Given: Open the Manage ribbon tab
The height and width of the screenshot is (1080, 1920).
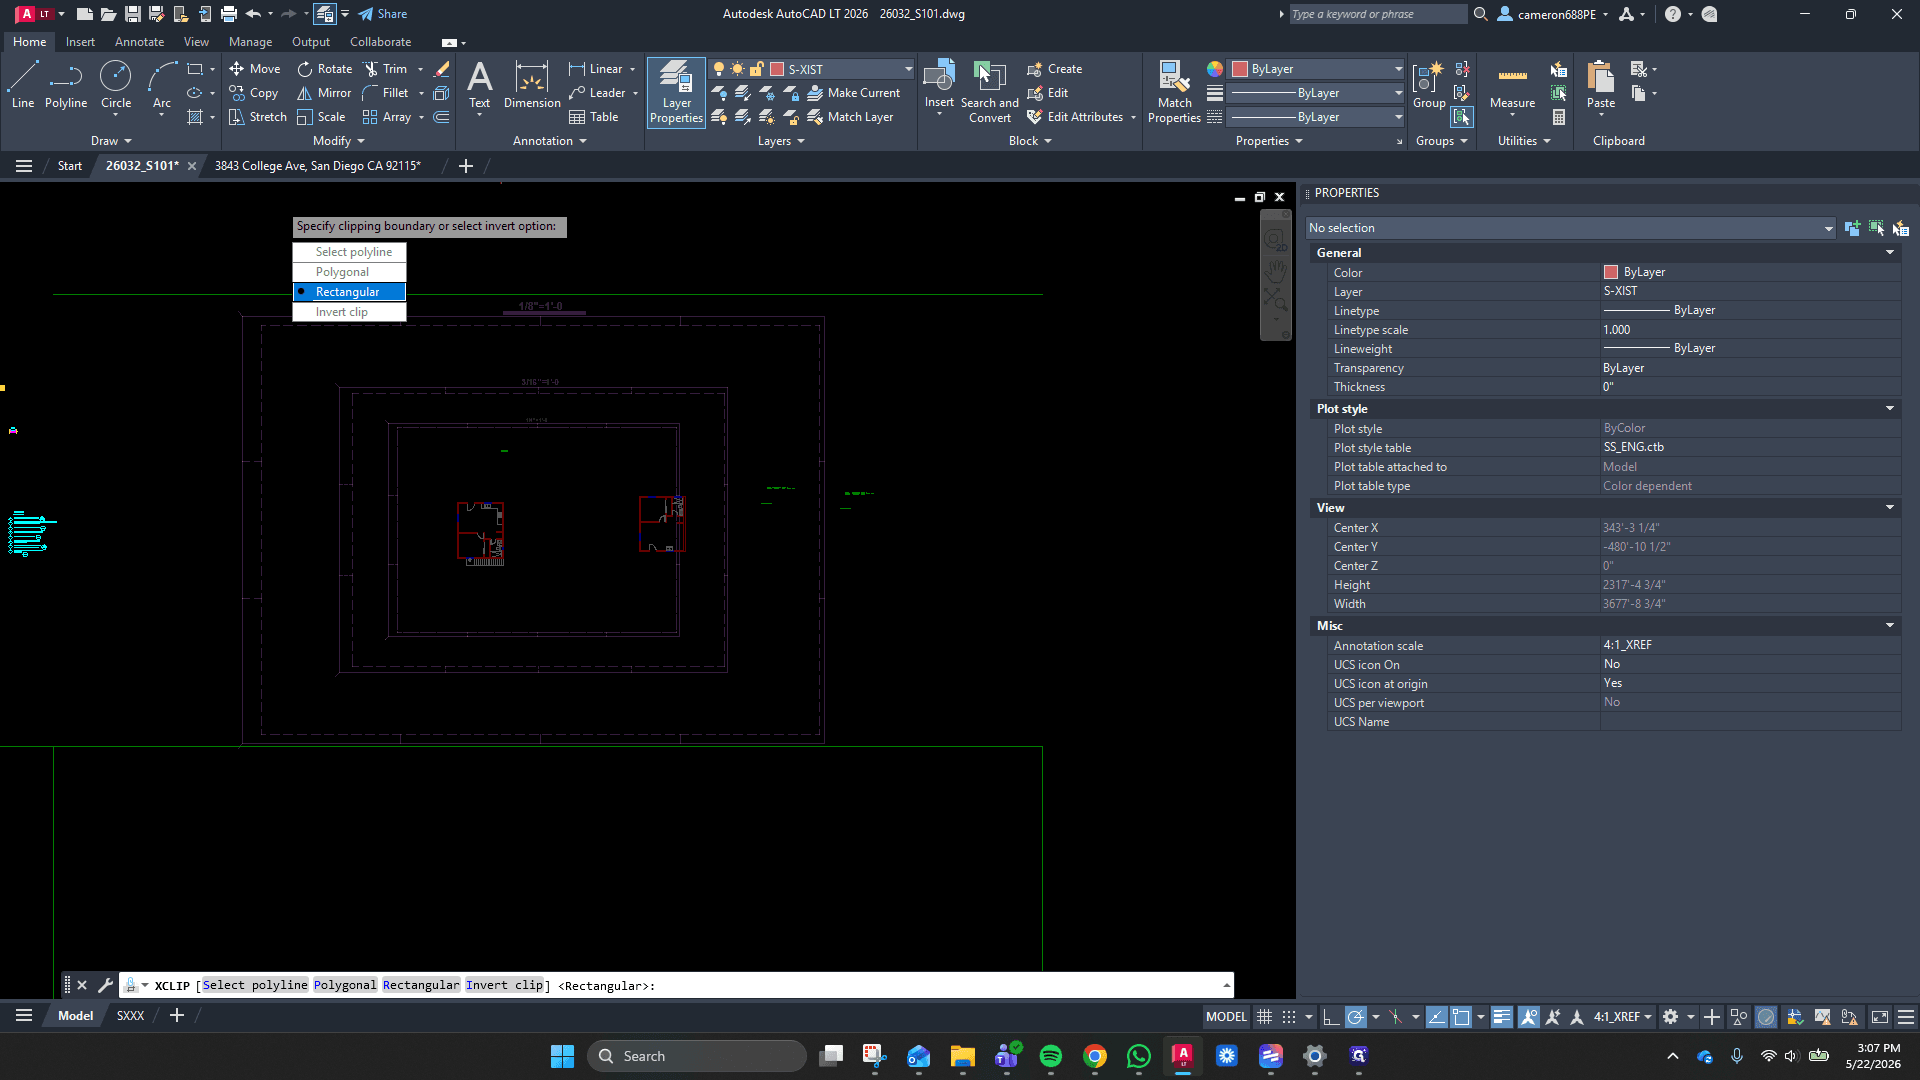Looking at the screenshot, I should pyautogui.click(x=250, y=42).
